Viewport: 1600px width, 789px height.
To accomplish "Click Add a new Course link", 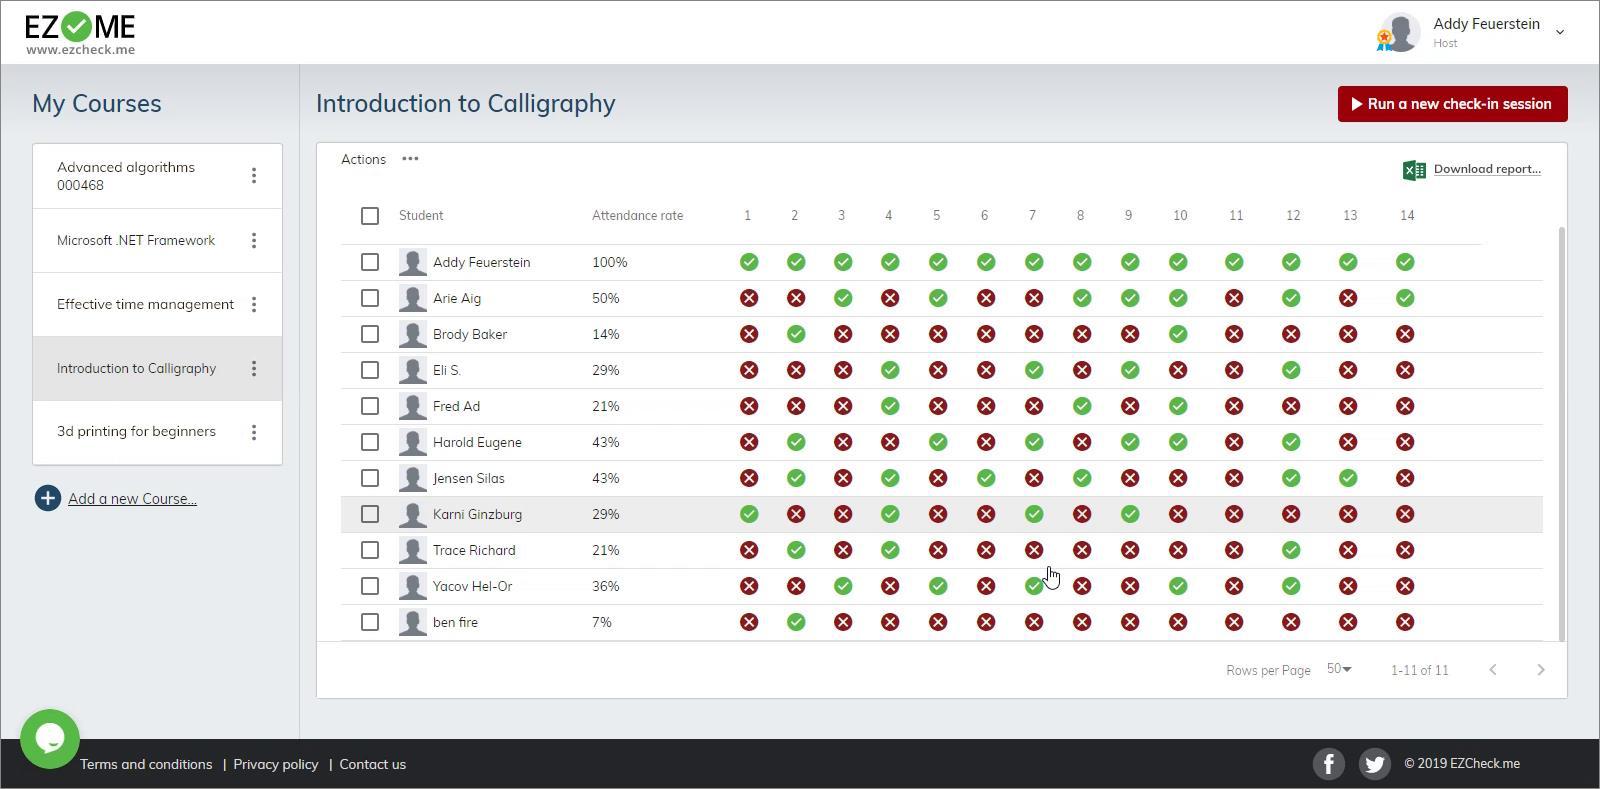I will pos(132,499).
